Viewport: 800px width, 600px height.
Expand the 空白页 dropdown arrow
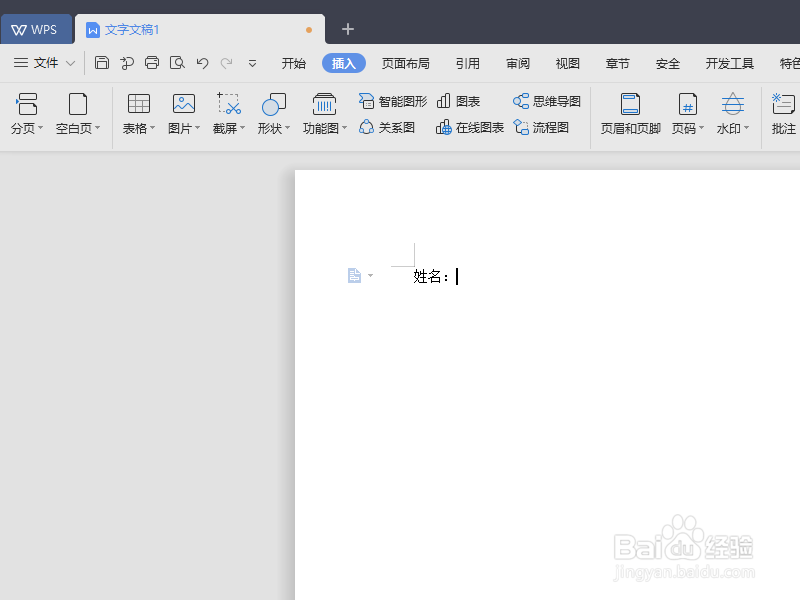pos(97,128)
